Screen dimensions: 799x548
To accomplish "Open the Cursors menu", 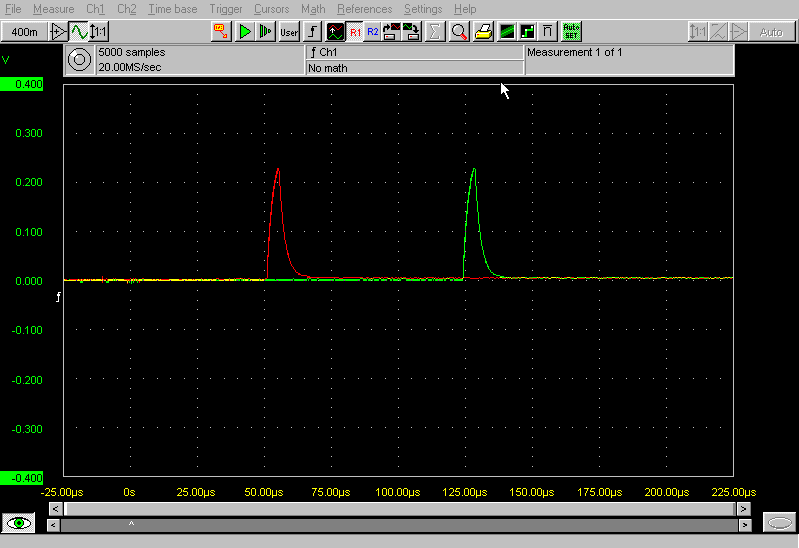I will coord(271,9).
